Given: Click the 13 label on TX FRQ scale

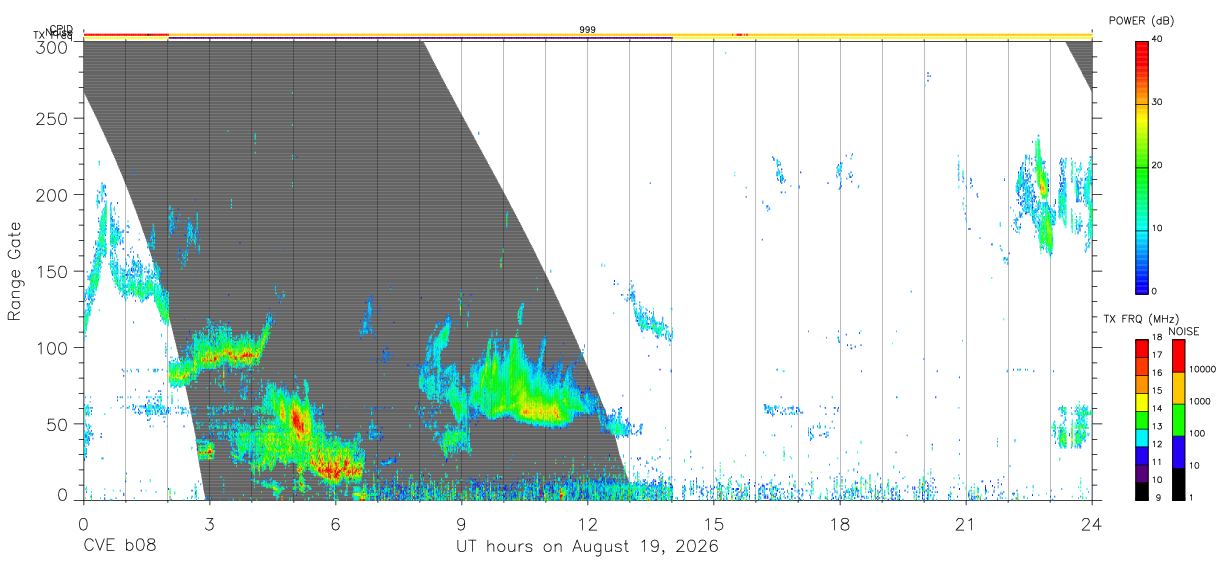Looking at the screenshot, I should click(x=1158, y=426).
